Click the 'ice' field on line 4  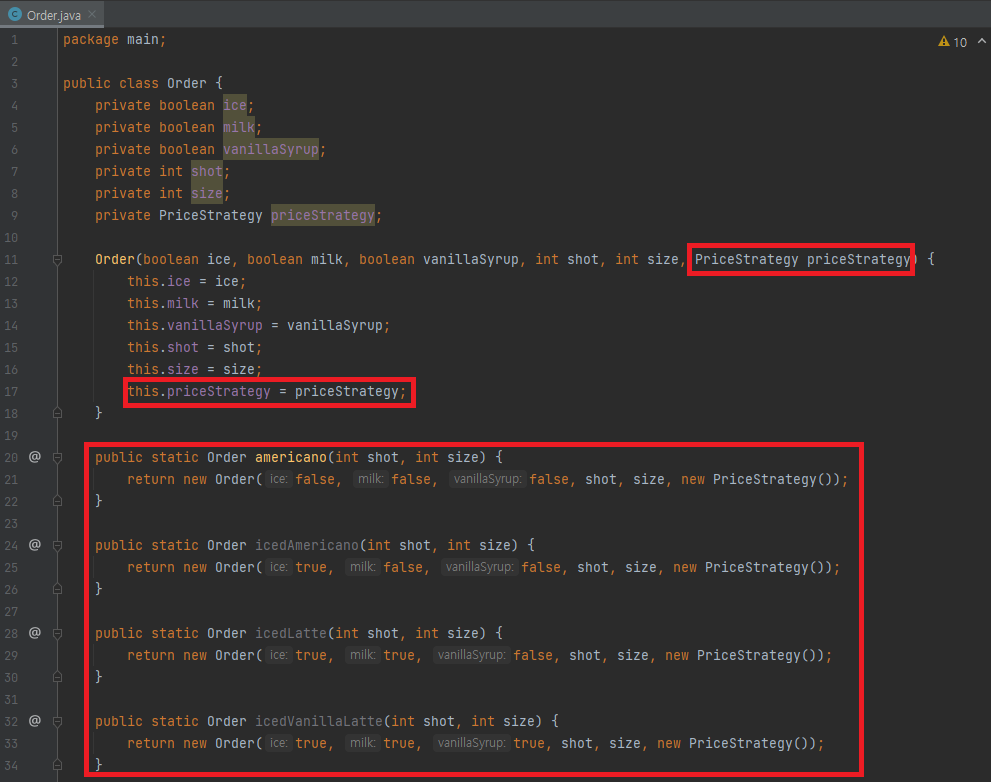point(234,106)
